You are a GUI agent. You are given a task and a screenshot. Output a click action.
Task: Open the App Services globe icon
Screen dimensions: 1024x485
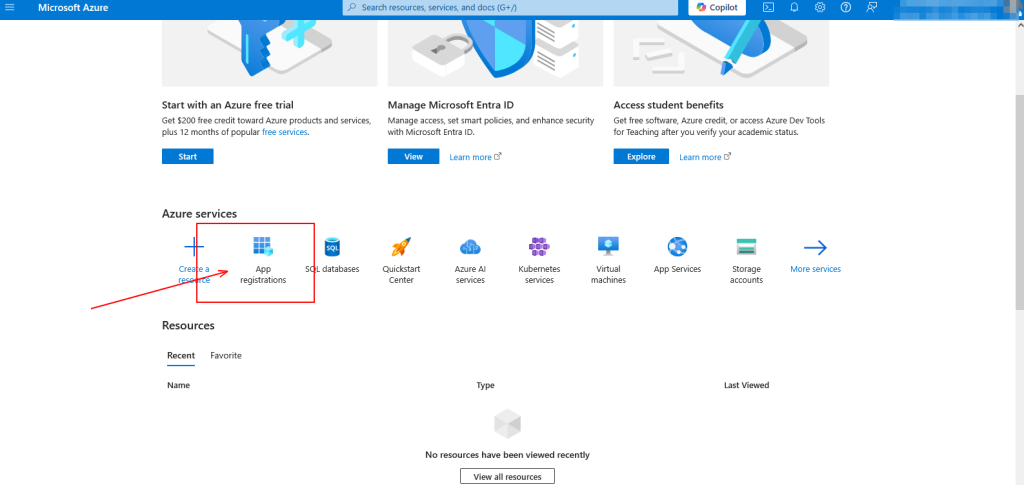(677, 247)
